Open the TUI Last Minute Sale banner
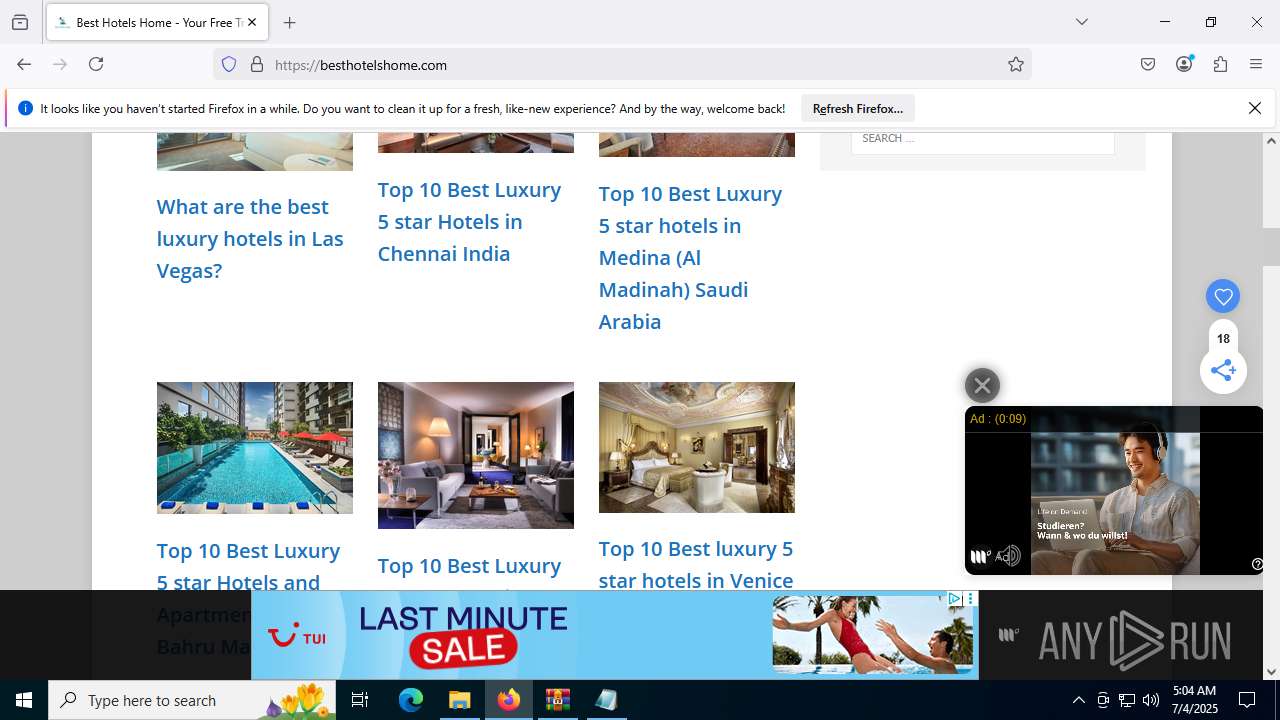 pyautogui.click(x=614, y=635)
